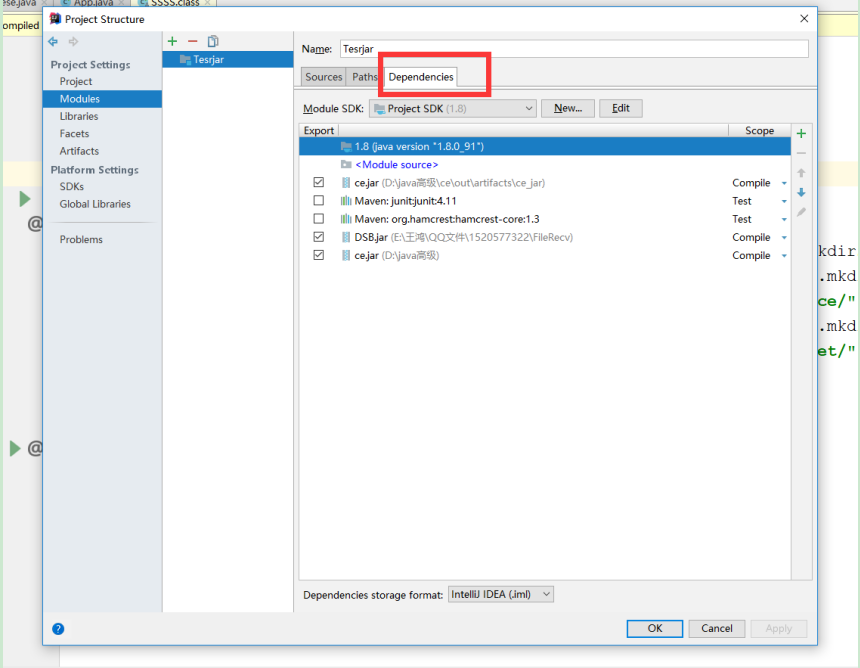
Task: Move dependency down with blue arrow
Action: coord(801,193)
